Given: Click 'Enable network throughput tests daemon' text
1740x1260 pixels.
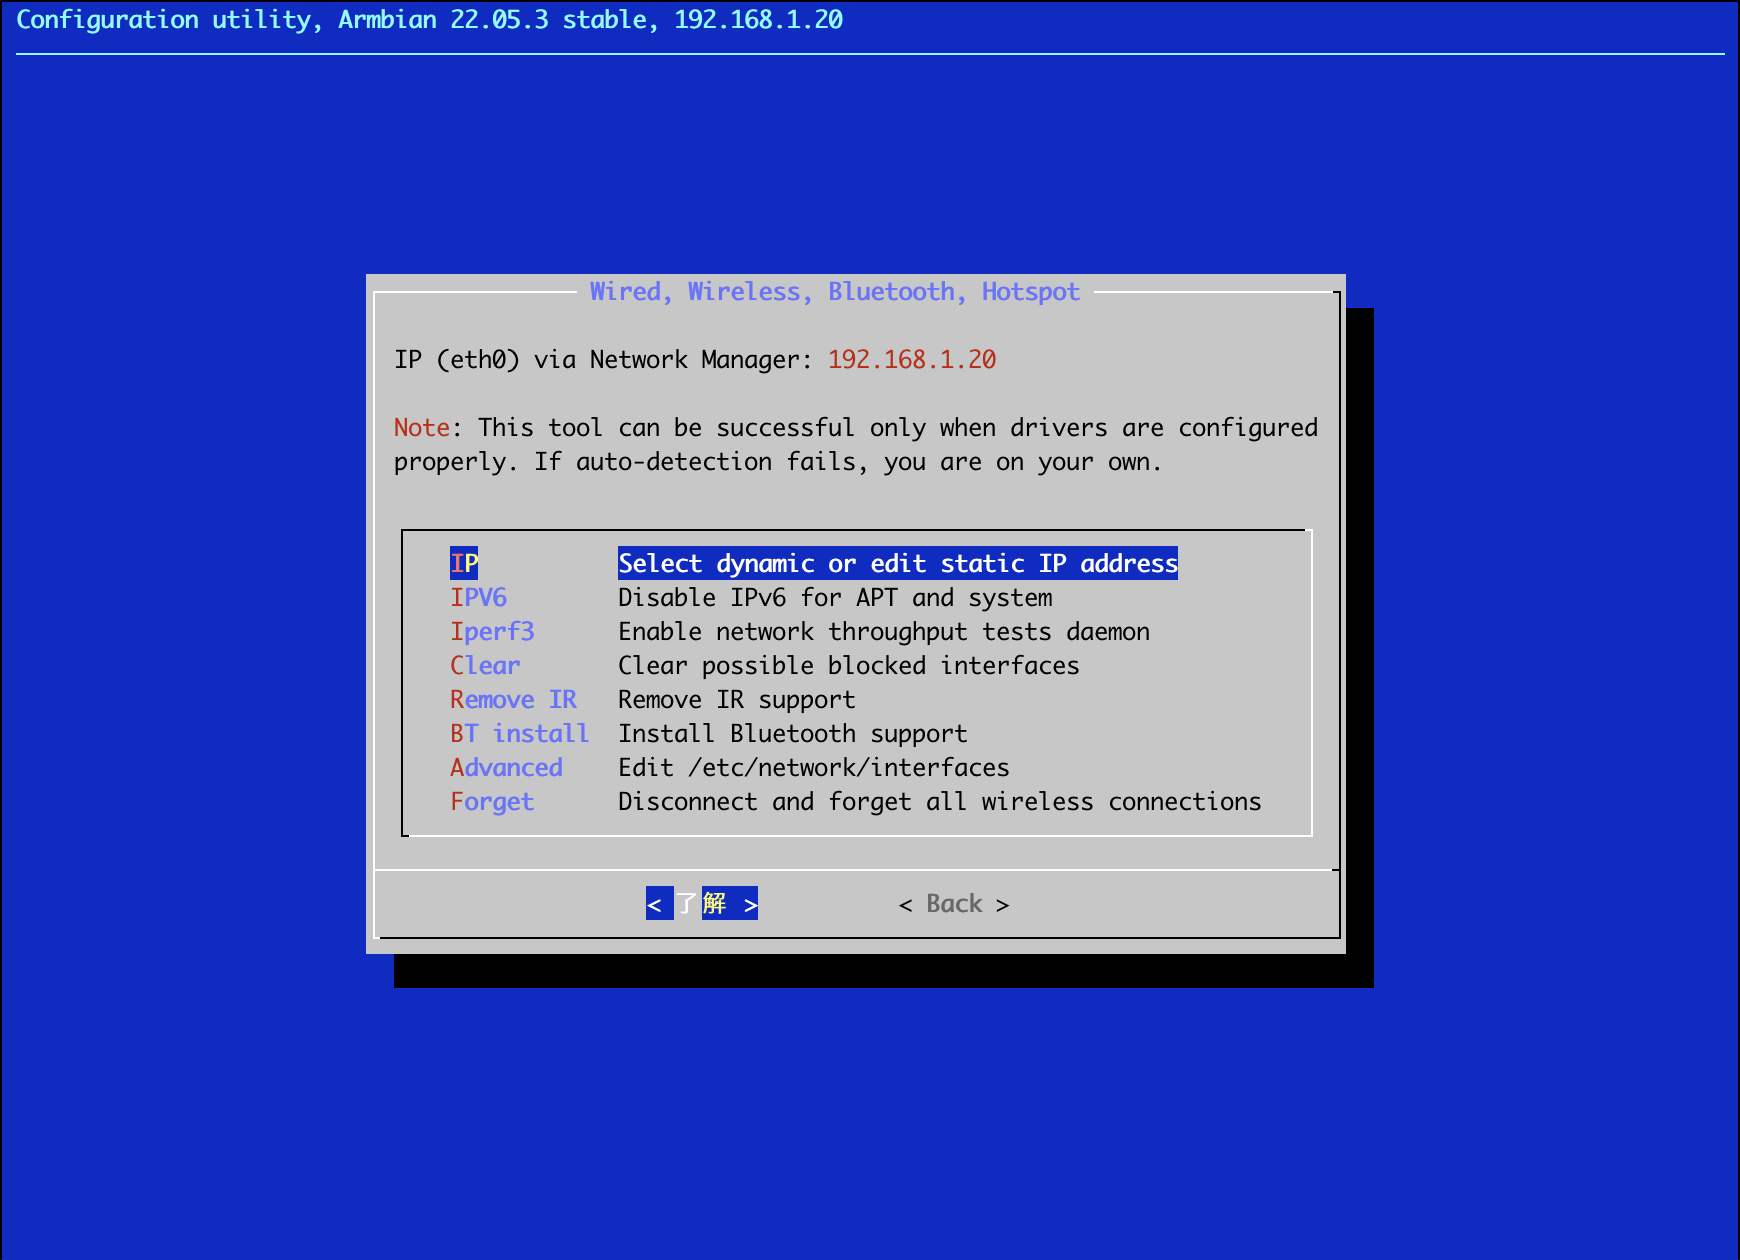Looking at the screenshot, I should click(884, 631).
